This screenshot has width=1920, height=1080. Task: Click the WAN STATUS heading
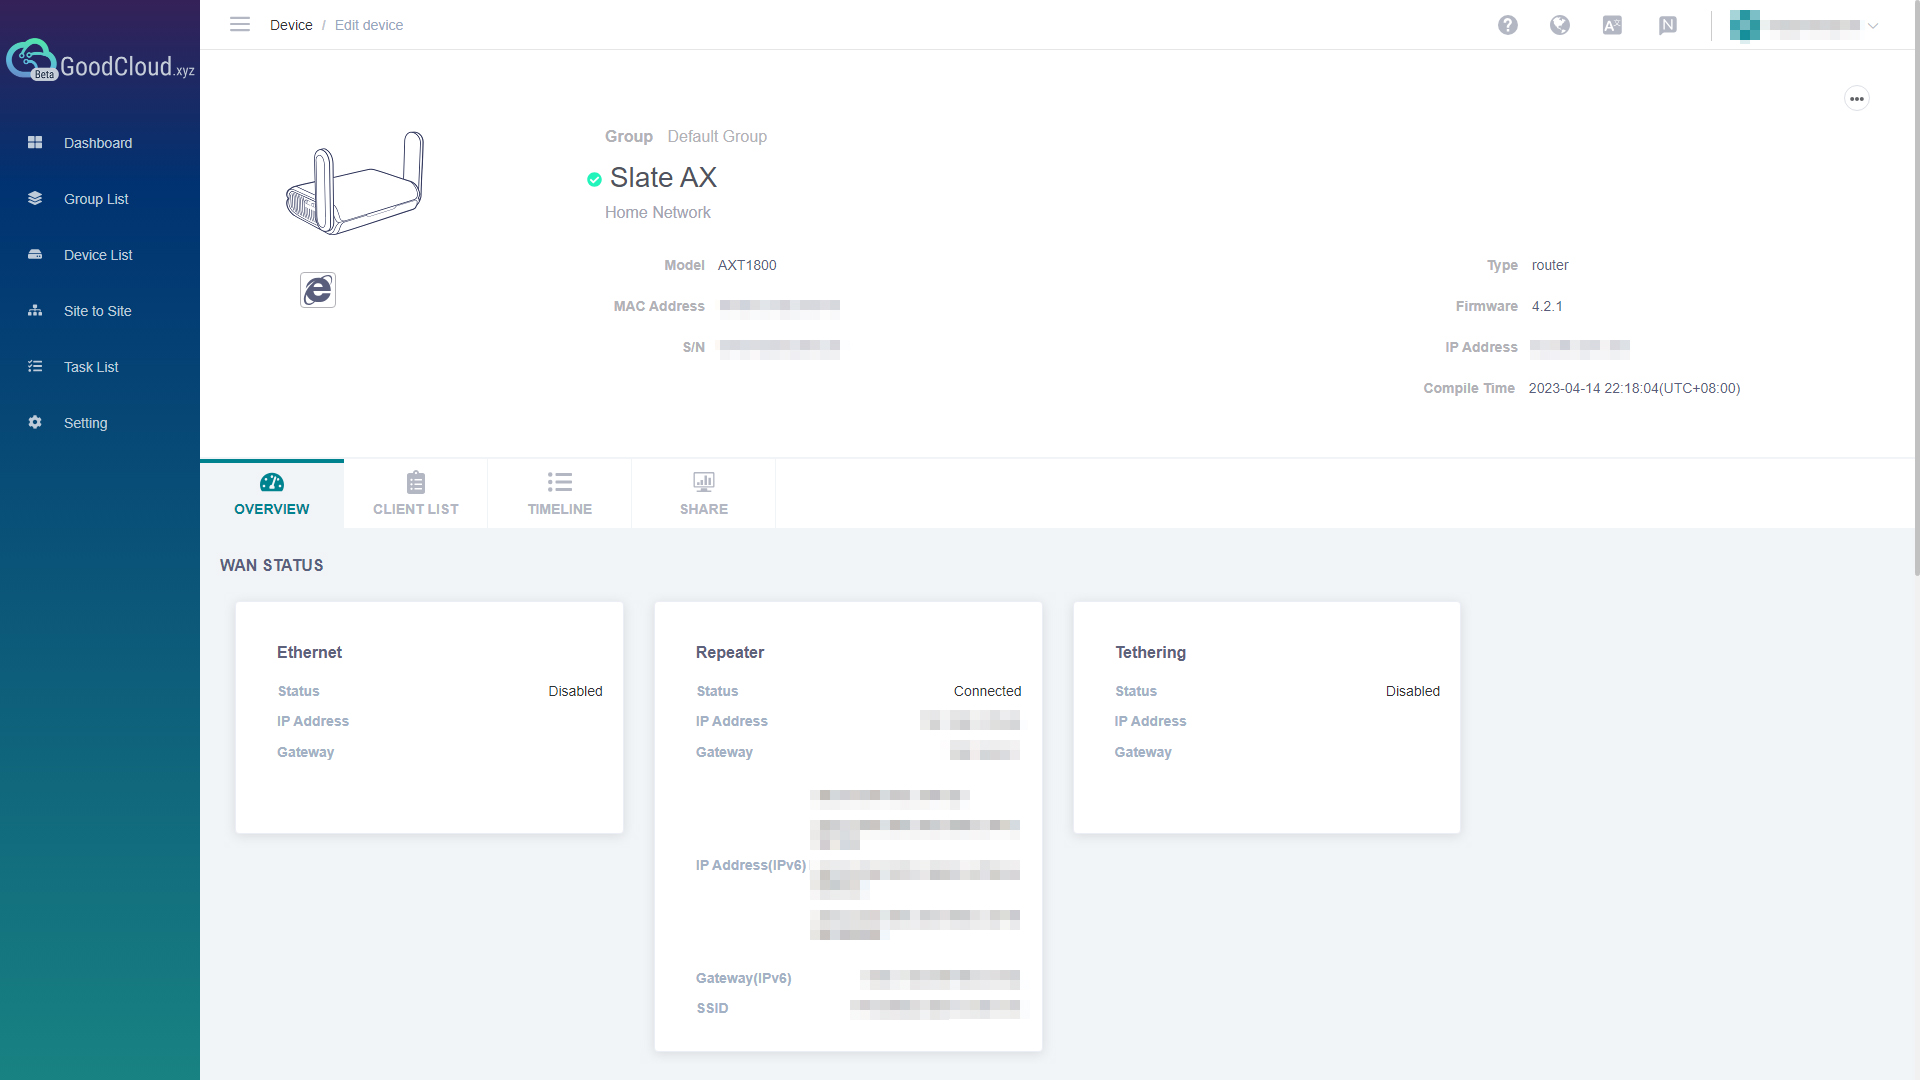click(272, 565)
